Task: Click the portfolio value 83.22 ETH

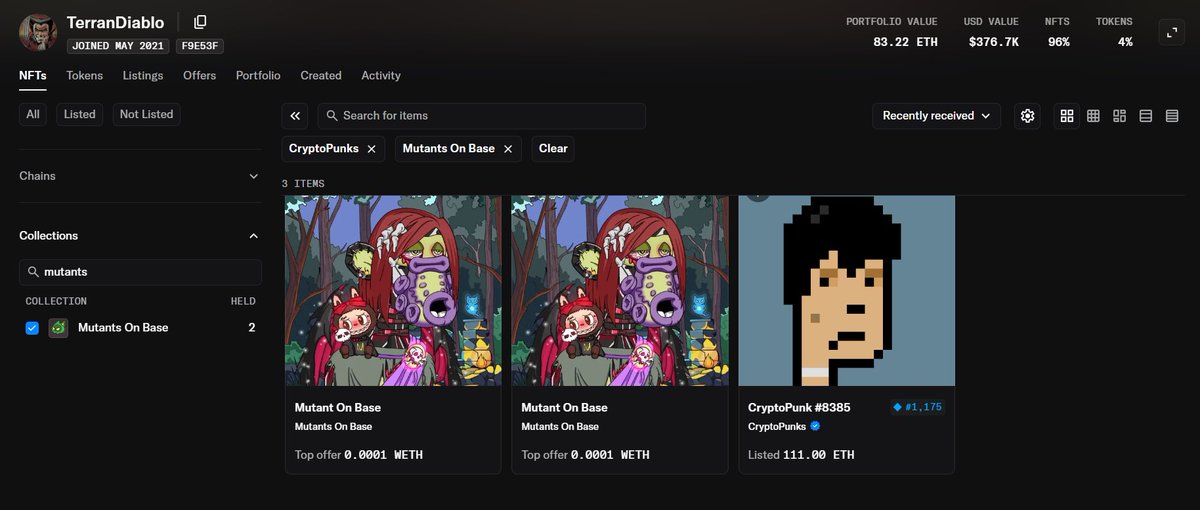Action: [906, 42]
